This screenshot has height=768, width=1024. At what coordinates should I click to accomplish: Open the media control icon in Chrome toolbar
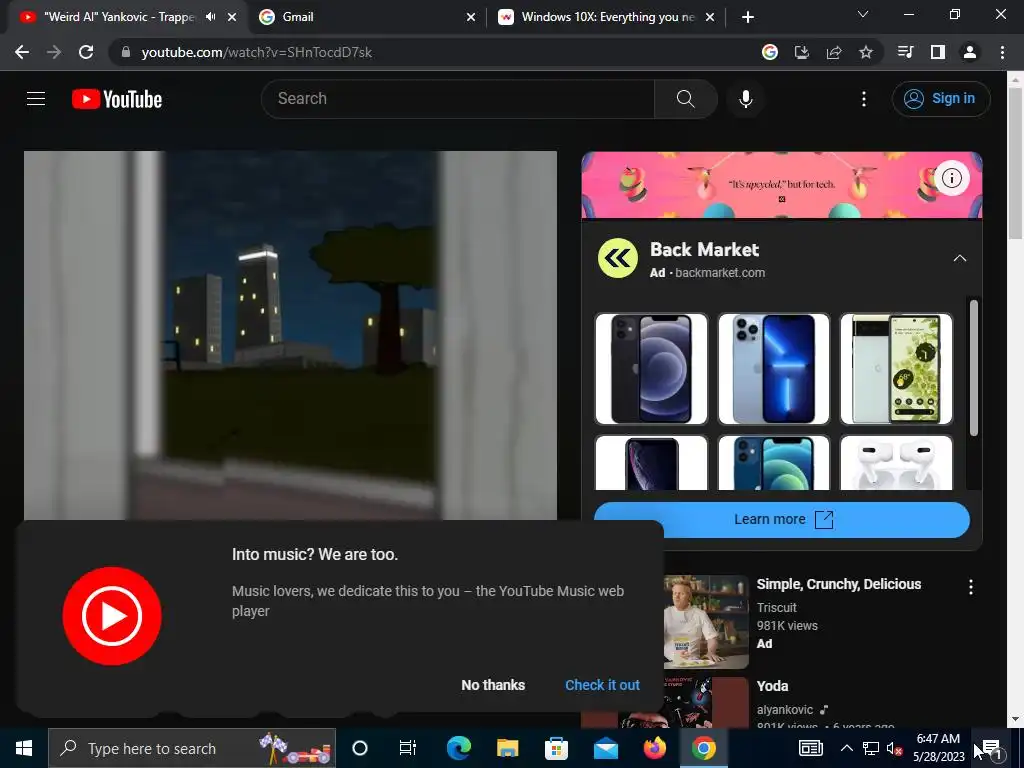tap(905, 52)
